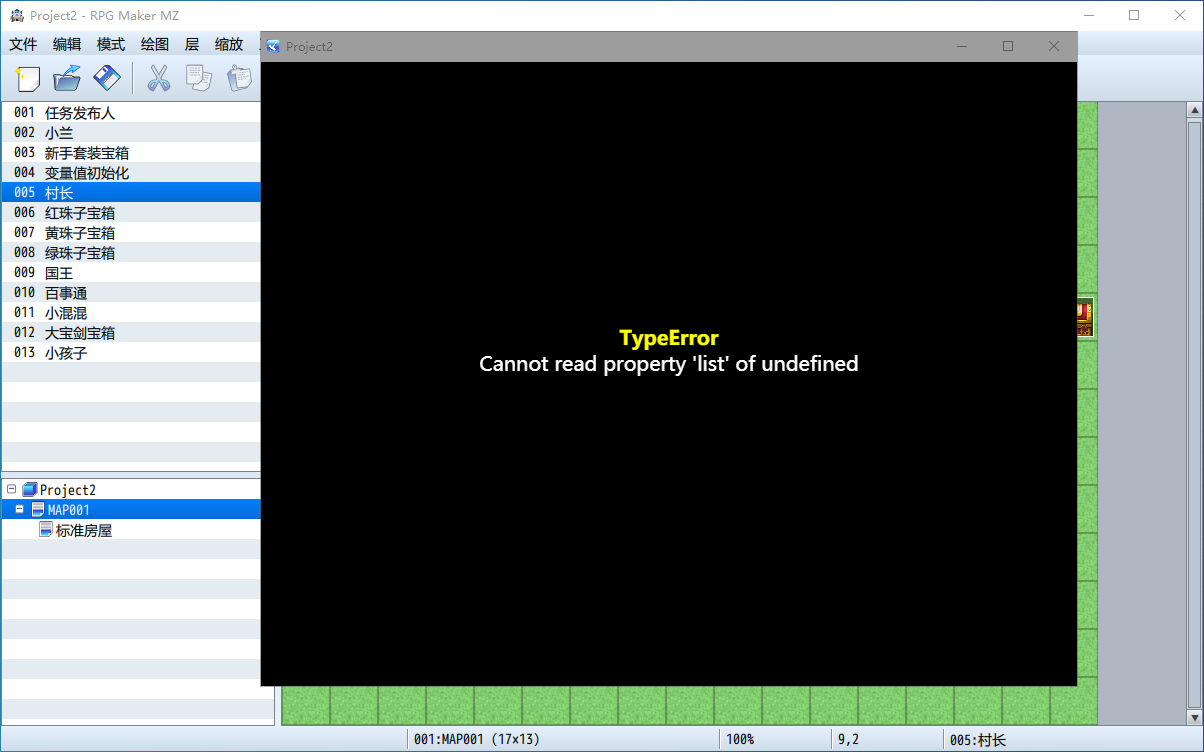Viewport: 1204px width, 752px height.
Task: Minimize the RPG Maker MZ main window
Action: coord(1088,15)
